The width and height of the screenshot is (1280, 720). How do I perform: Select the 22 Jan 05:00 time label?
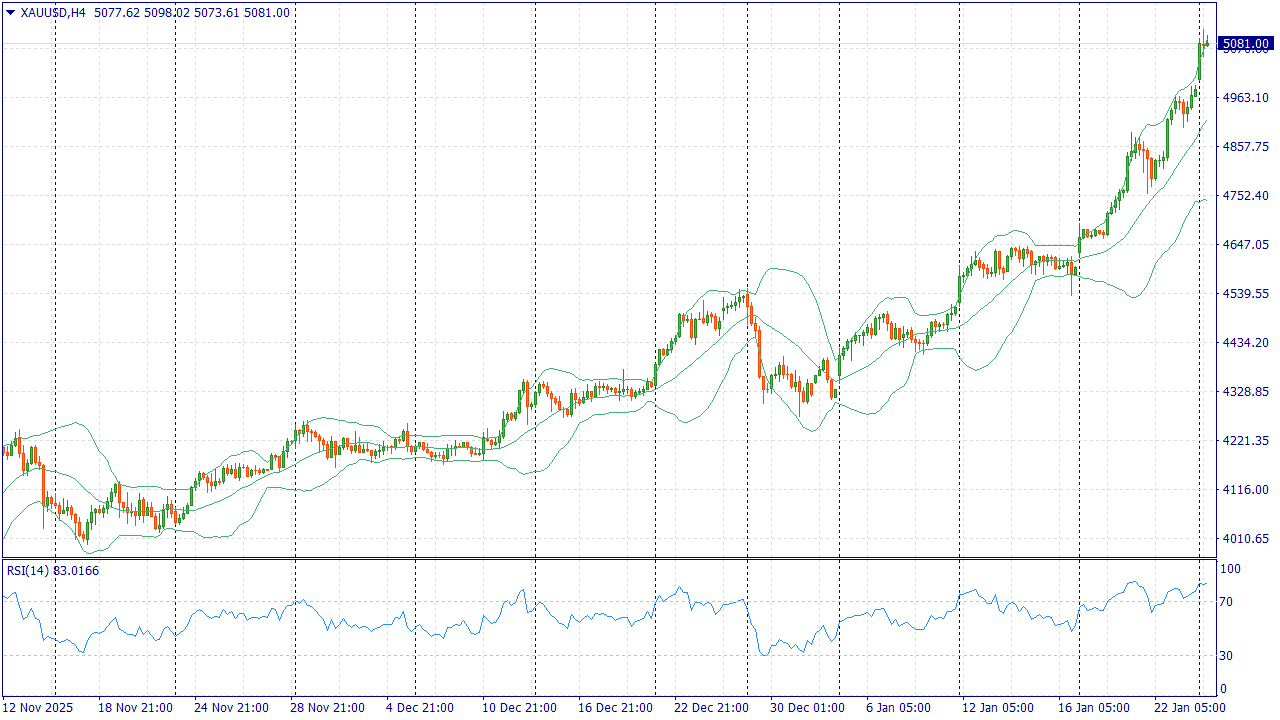coord(1190,708)
